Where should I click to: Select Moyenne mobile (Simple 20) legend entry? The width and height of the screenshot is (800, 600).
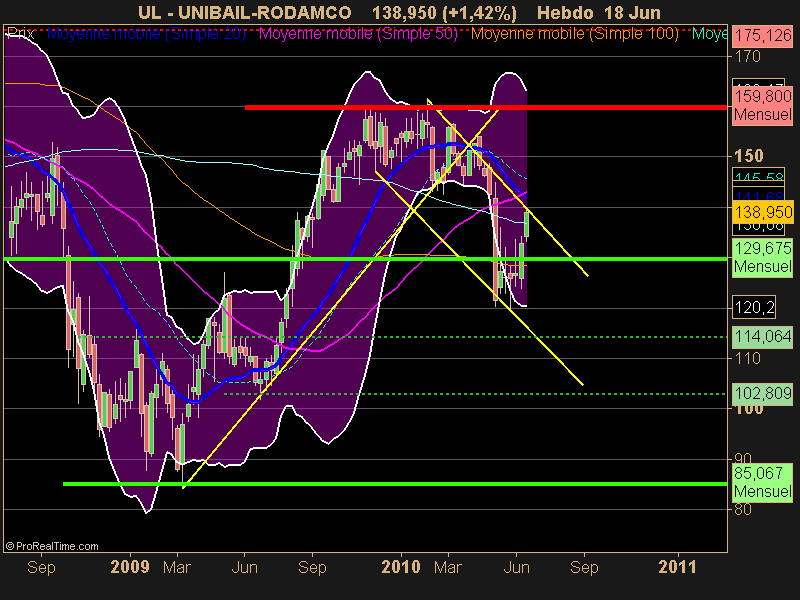coord(146,34)
